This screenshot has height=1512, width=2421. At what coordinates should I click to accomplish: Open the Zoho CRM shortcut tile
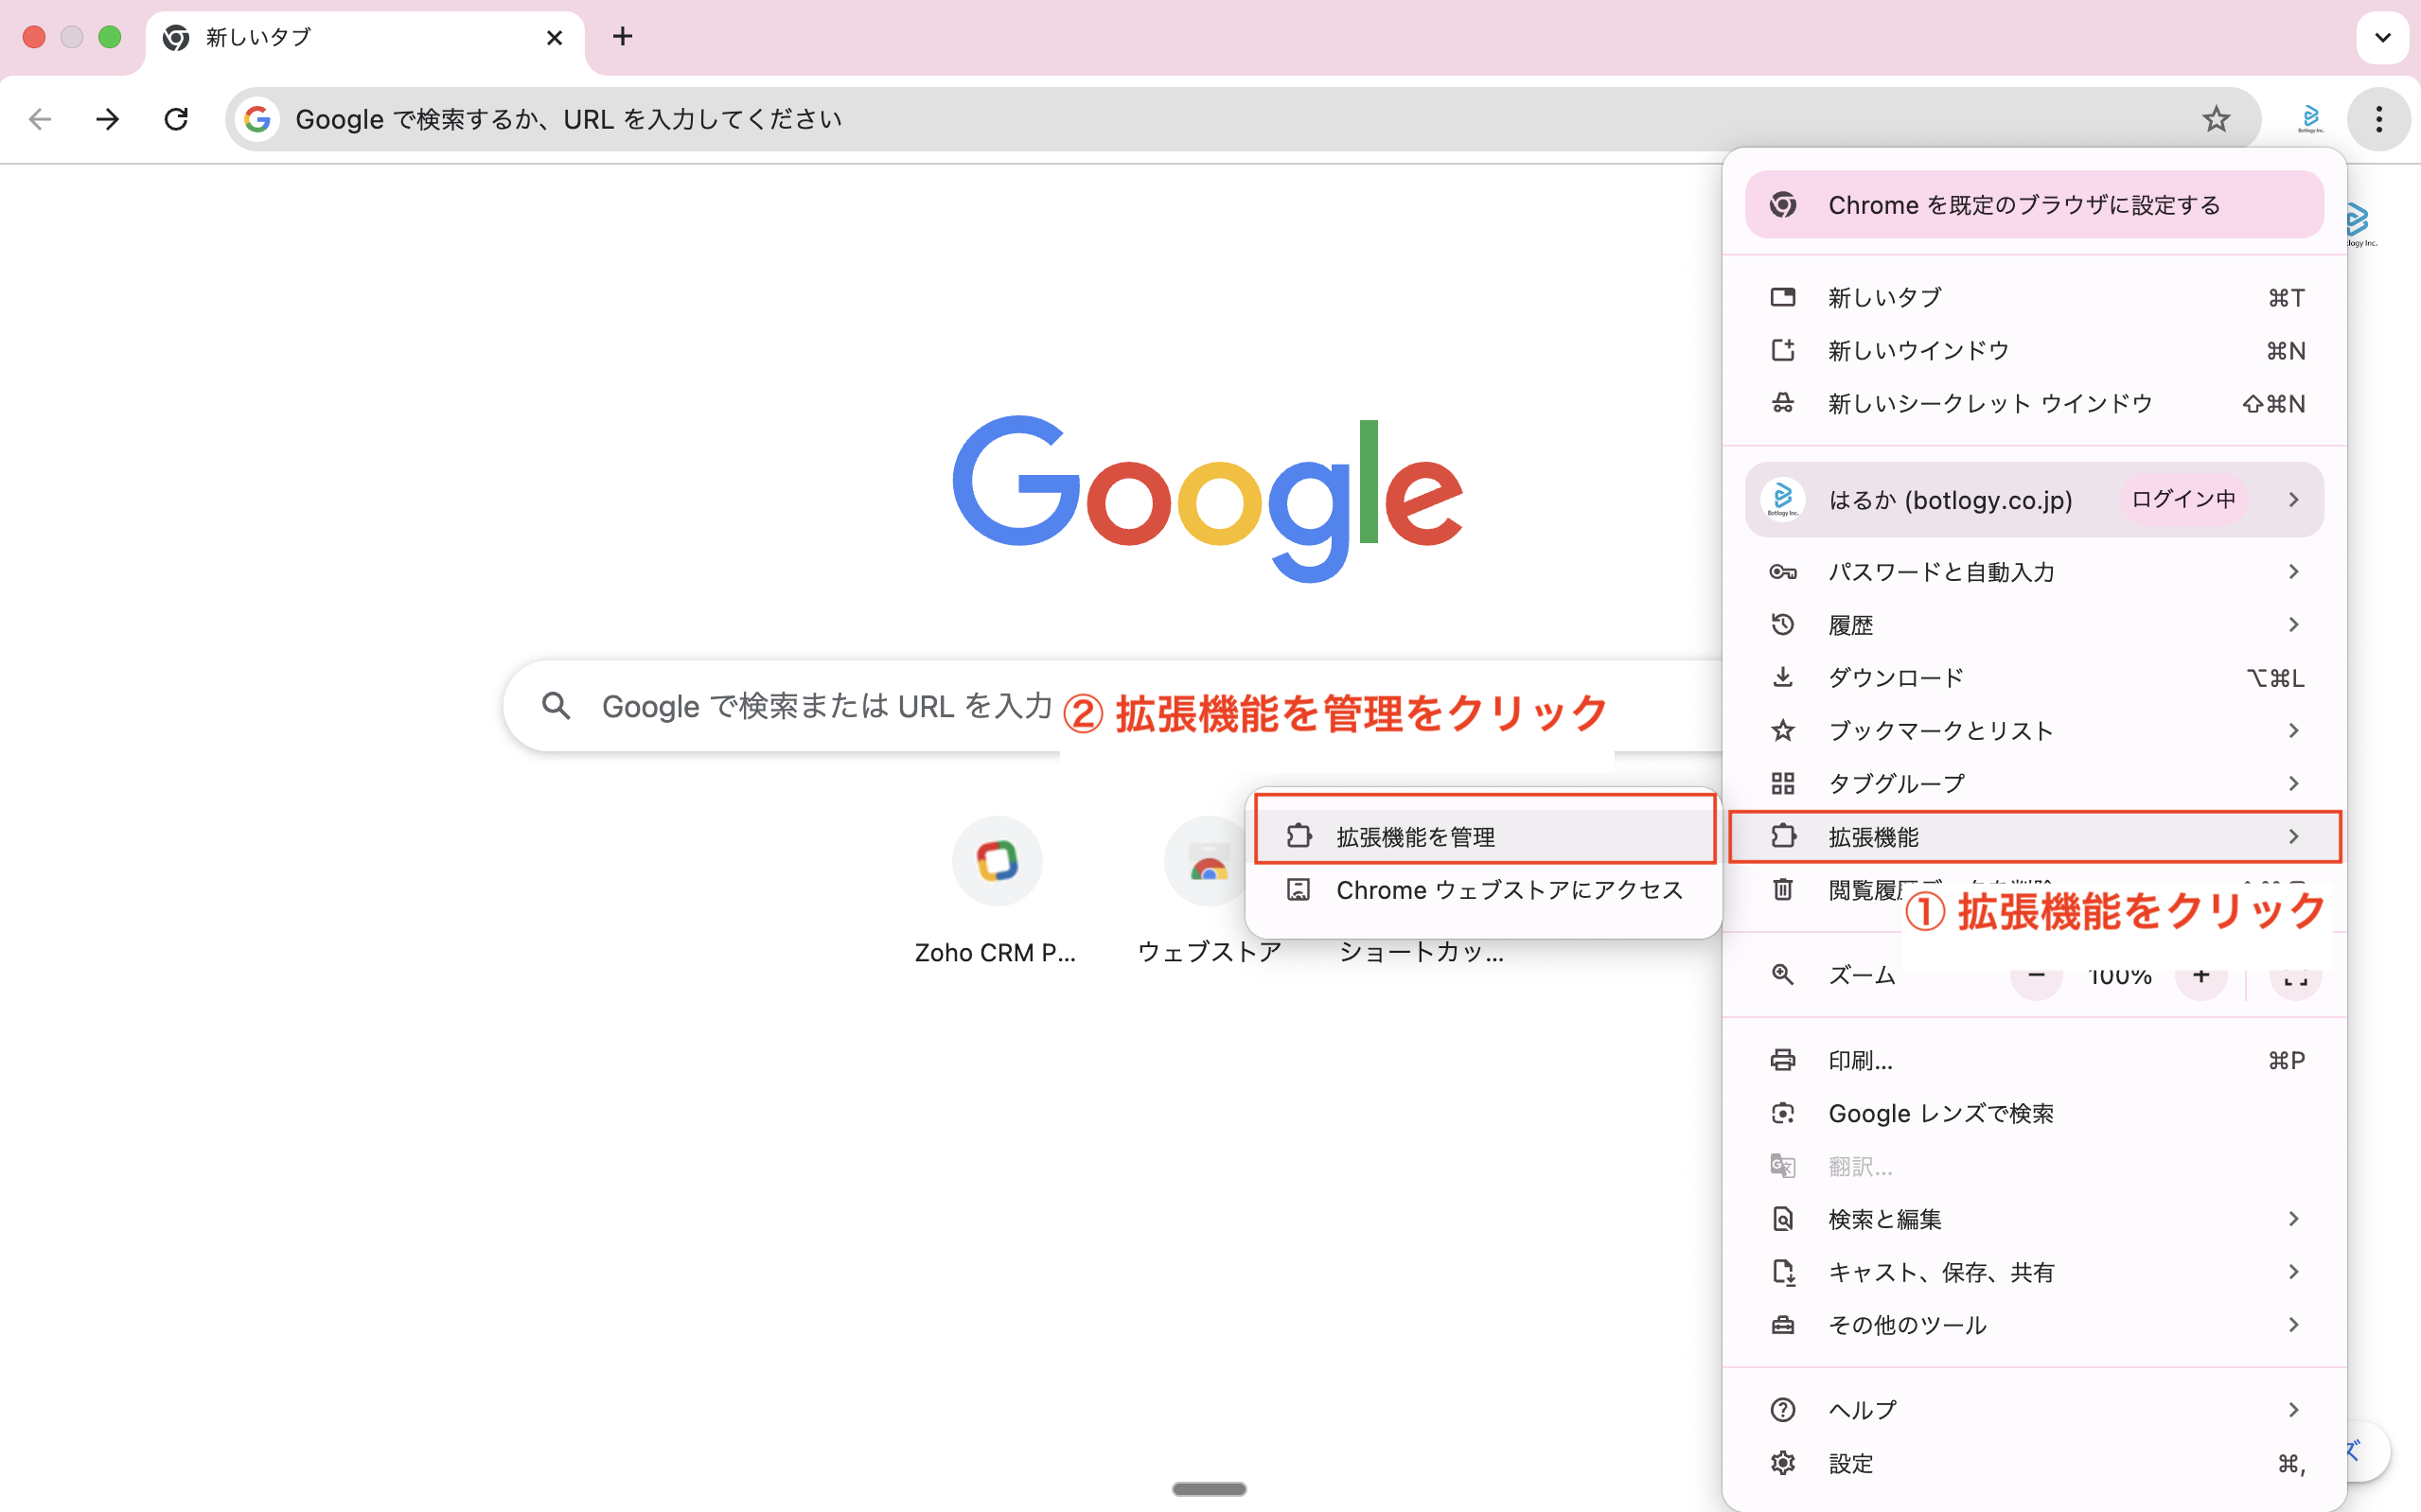(996, 861)
